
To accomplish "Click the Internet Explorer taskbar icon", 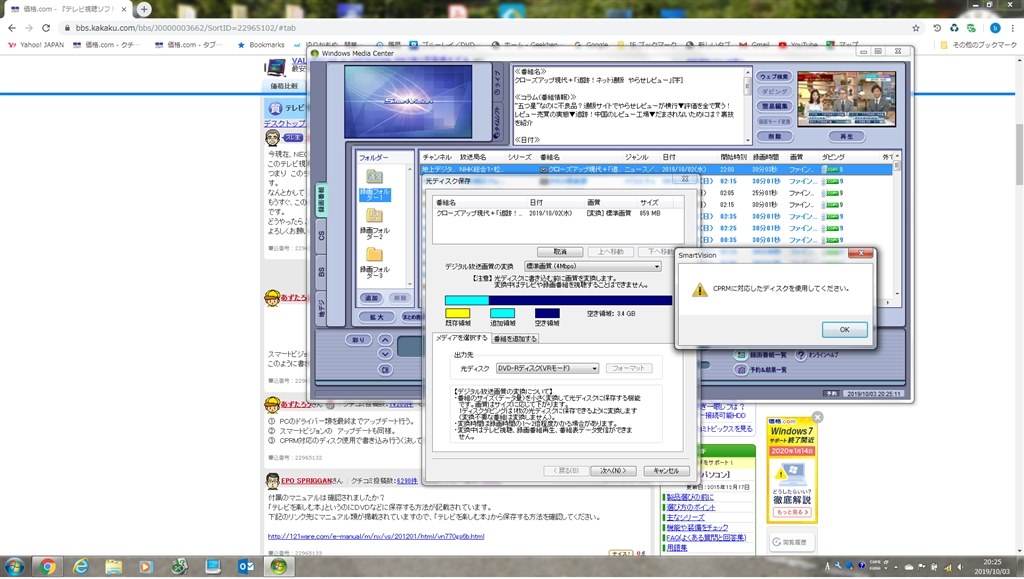I will coord(80,567).
